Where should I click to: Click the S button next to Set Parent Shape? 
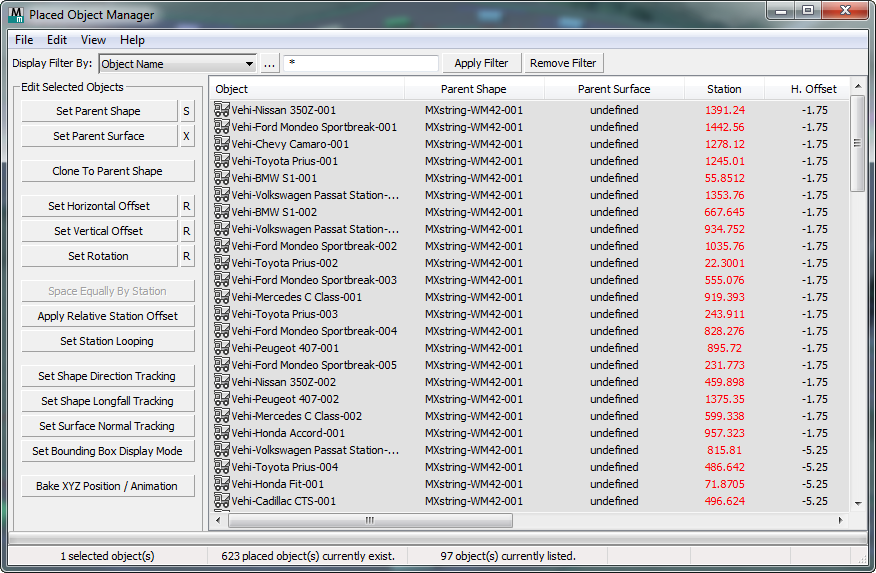[187, 111]
